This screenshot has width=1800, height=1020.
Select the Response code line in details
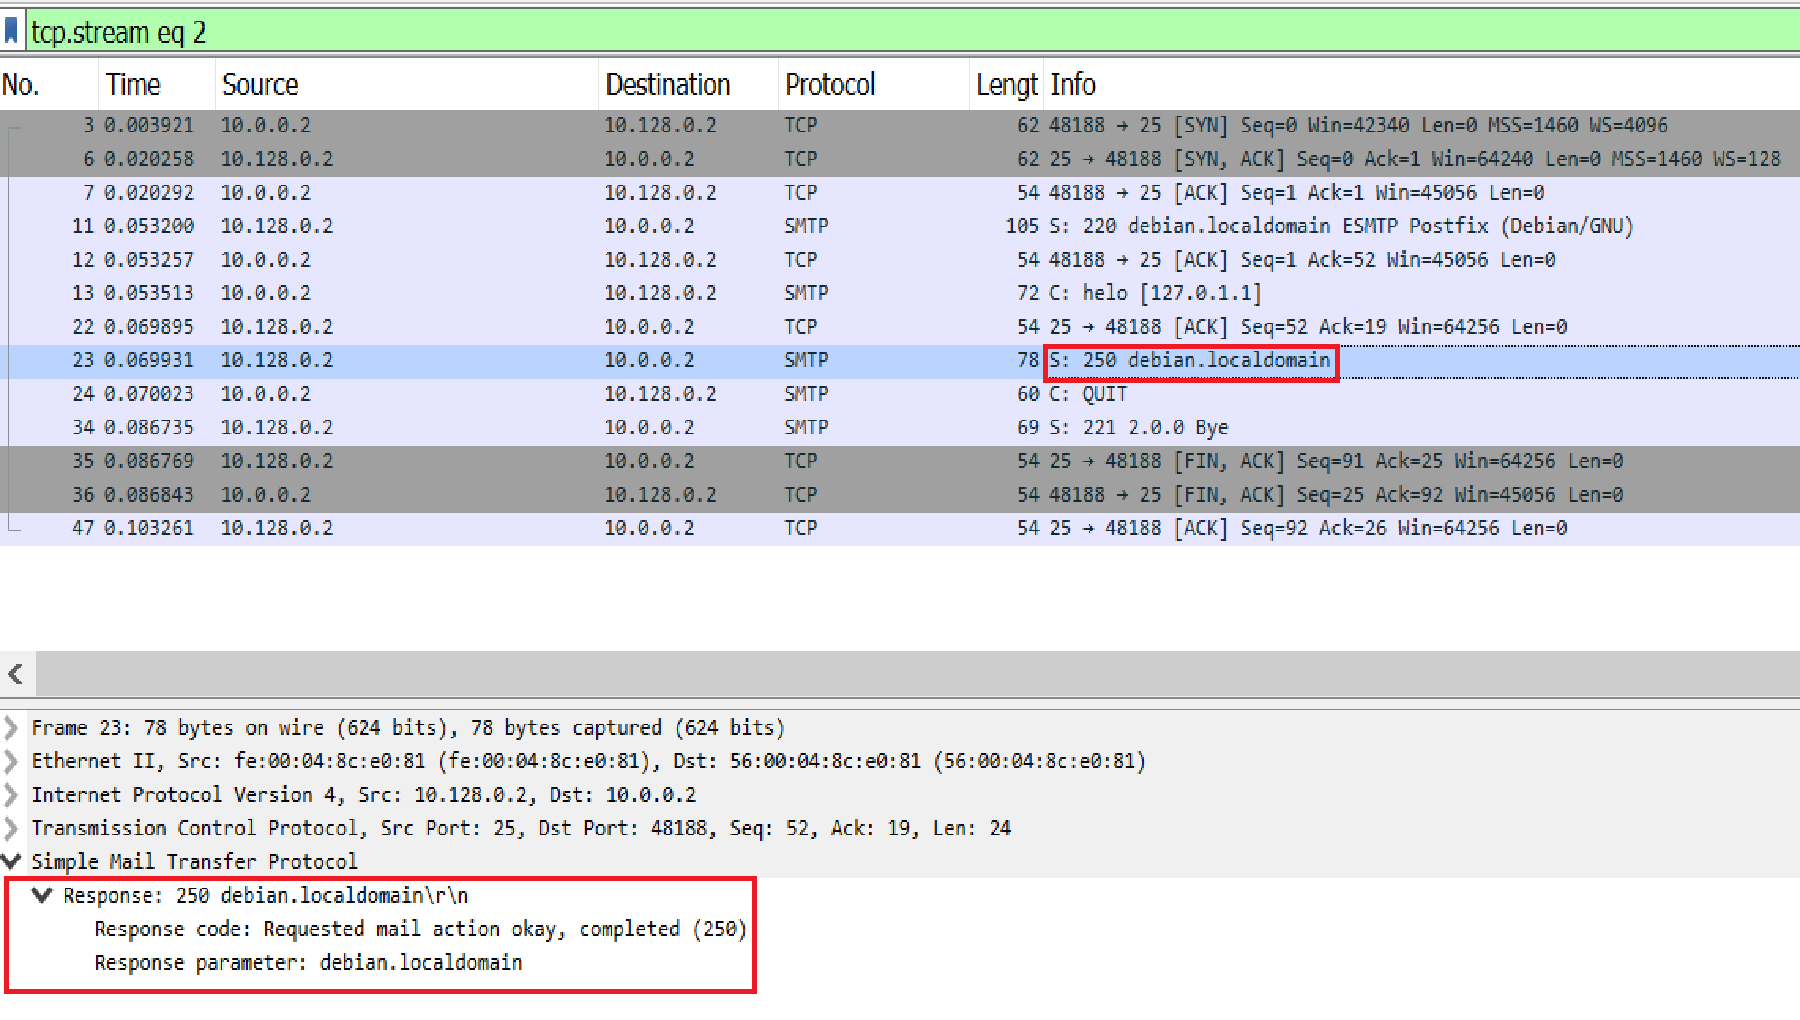point(420,928)
